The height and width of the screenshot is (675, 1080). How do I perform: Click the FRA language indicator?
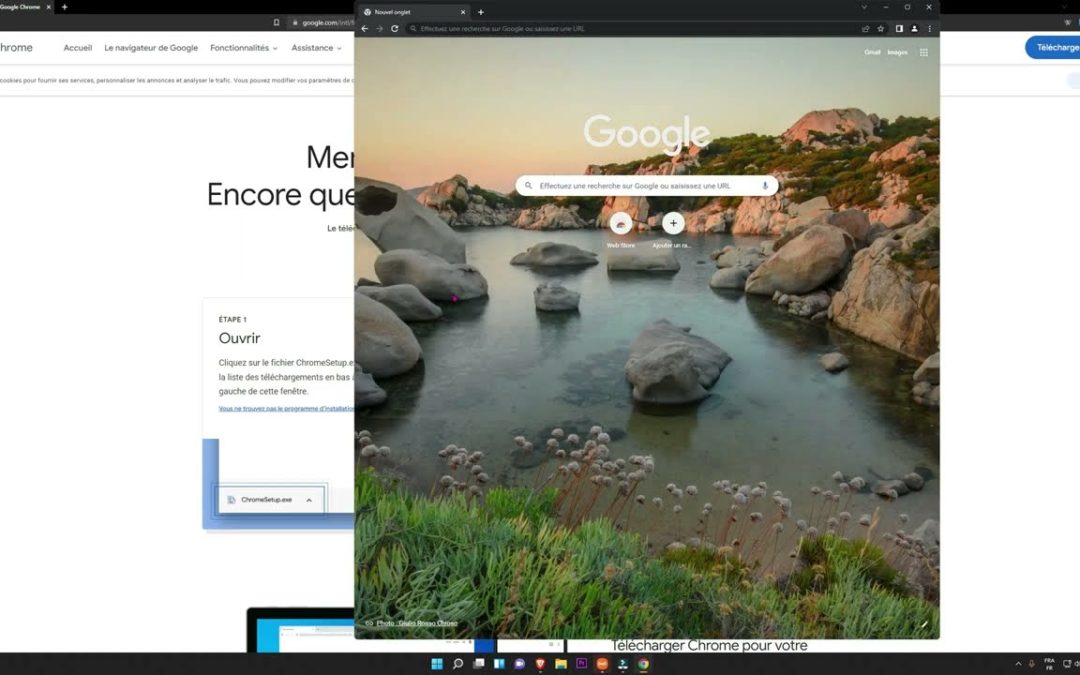(1049, 664)
